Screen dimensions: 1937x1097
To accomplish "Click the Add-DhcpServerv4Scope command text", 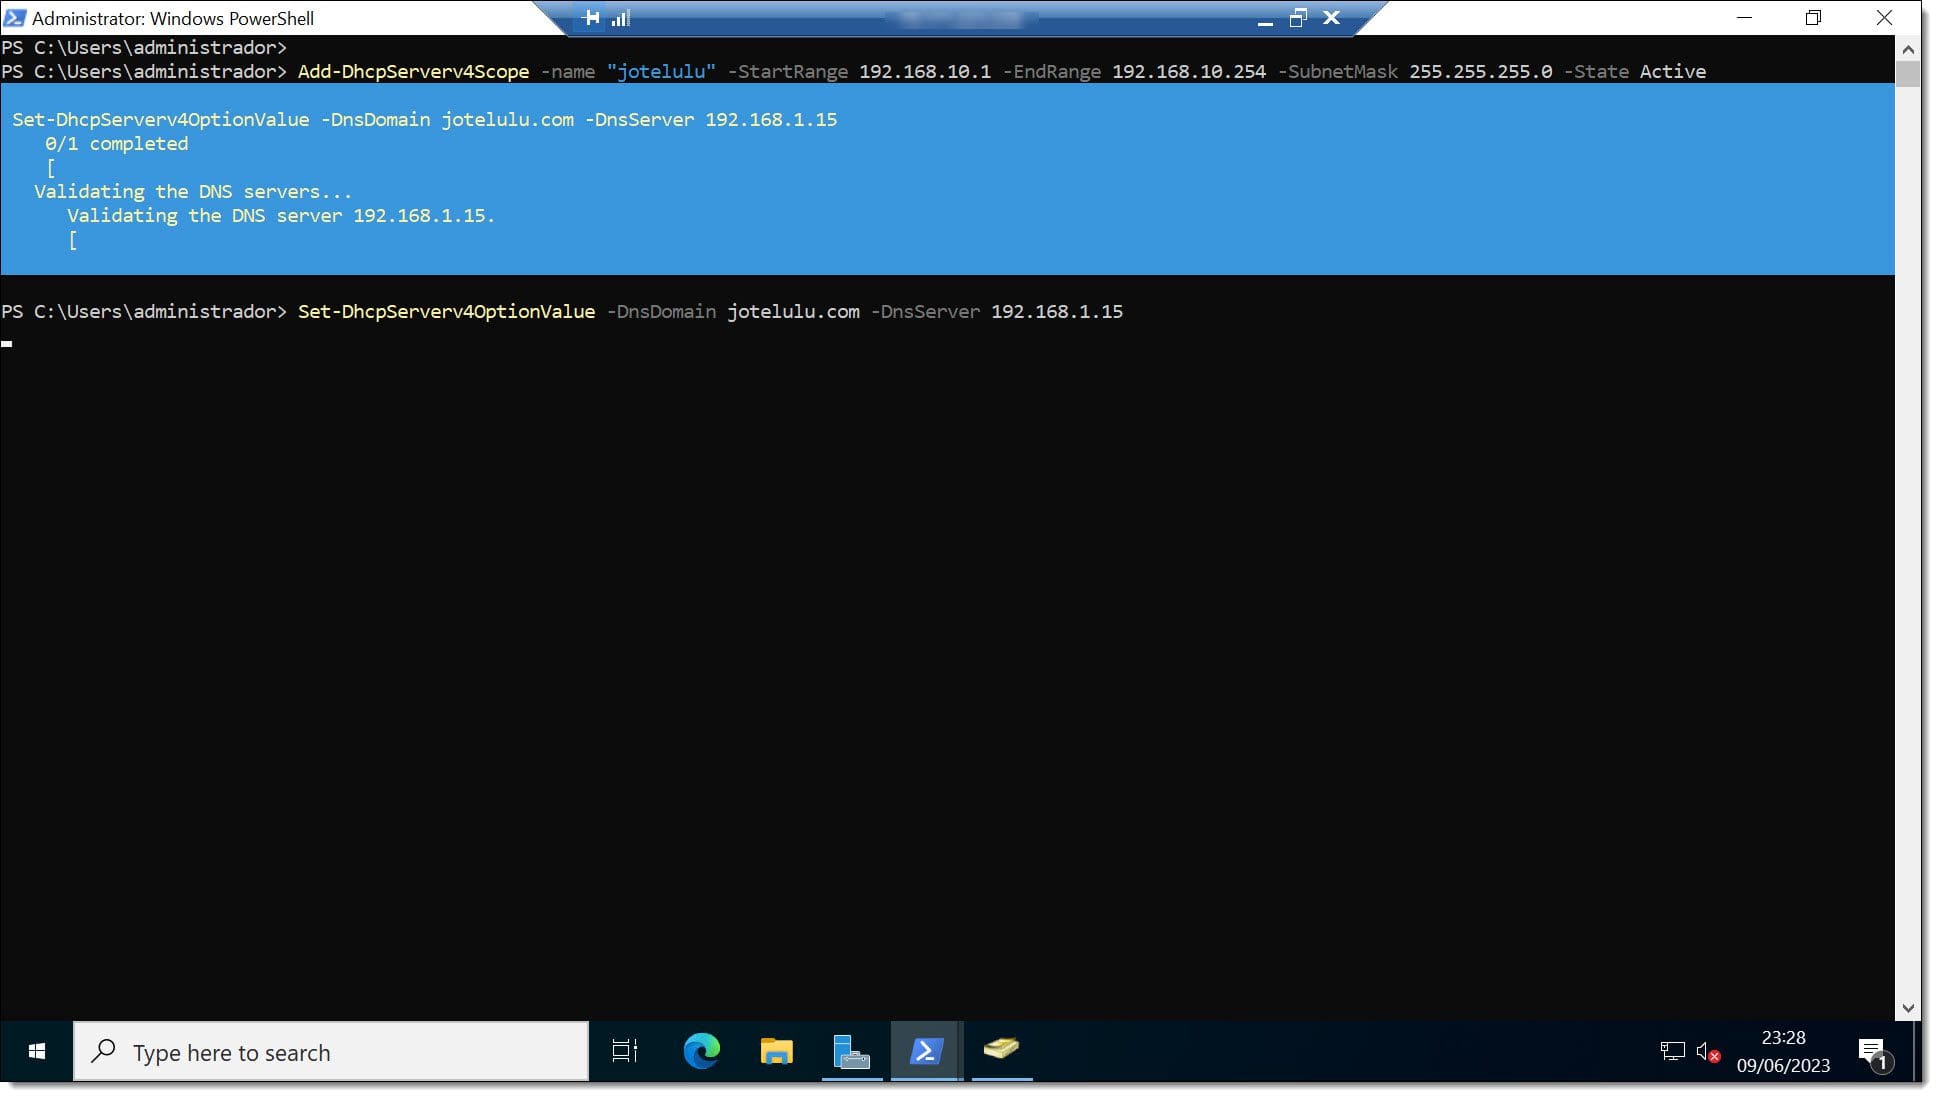I will point(413,72).
